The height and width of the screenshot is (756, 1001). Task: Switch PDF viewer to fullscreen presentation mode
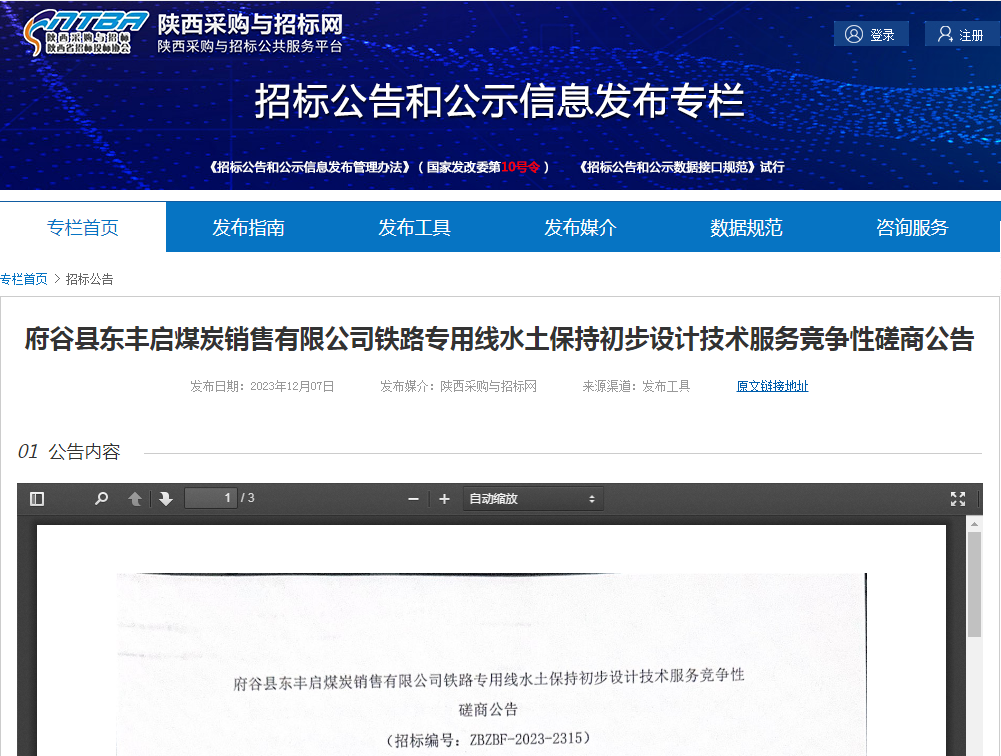coord(958,499)
